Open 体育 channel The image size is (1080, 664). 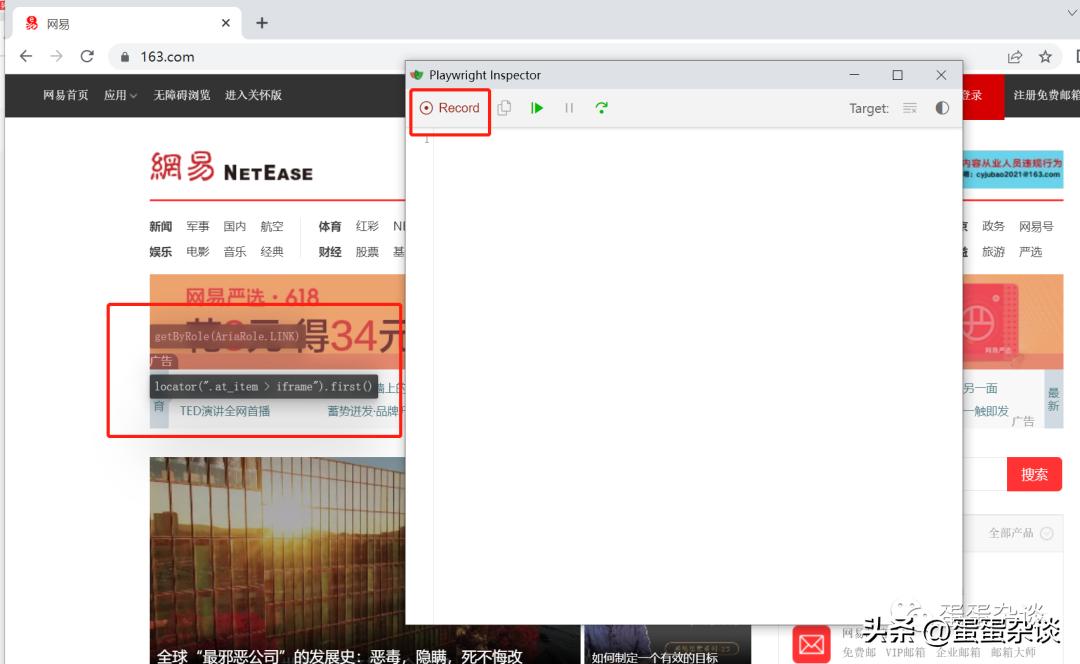[x=330, y=226]
